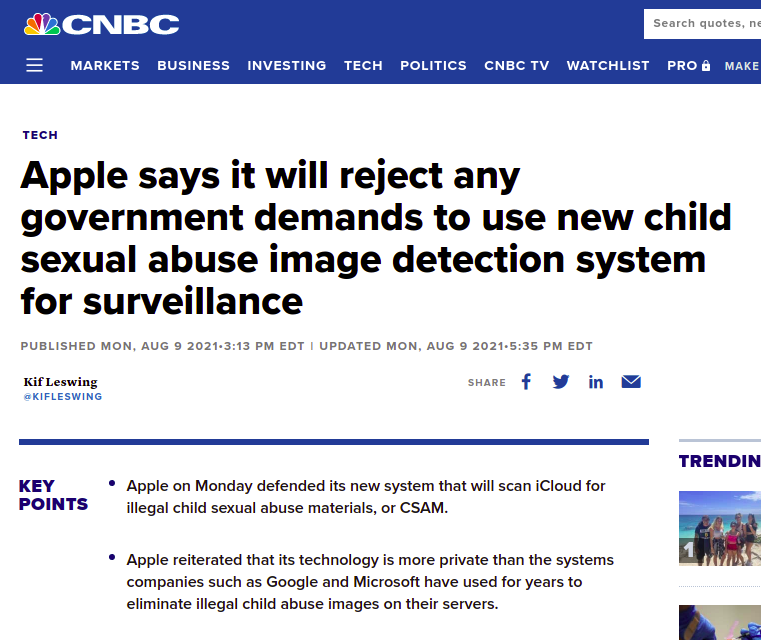Share article via email icon
Viewport: 761px width, 640px height.
[x=631, y=382]
